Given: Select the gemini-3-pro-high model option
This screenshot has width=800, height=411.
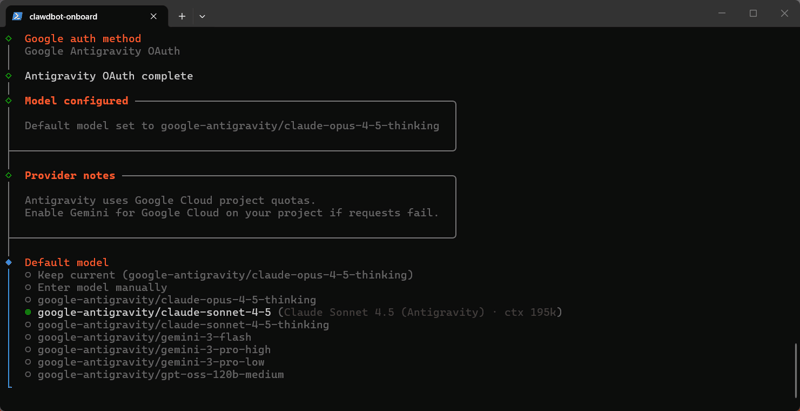Looking at the screenshot, I should 148,350.
